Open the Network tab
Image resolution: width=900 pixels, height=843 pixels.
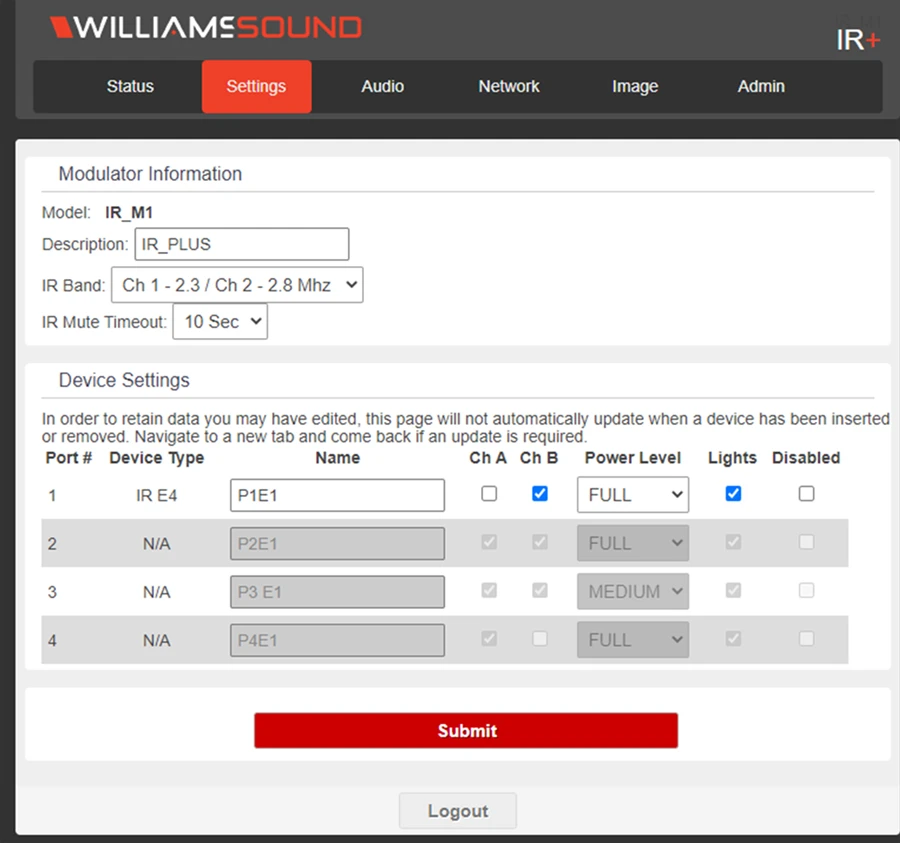click(508, 87)
